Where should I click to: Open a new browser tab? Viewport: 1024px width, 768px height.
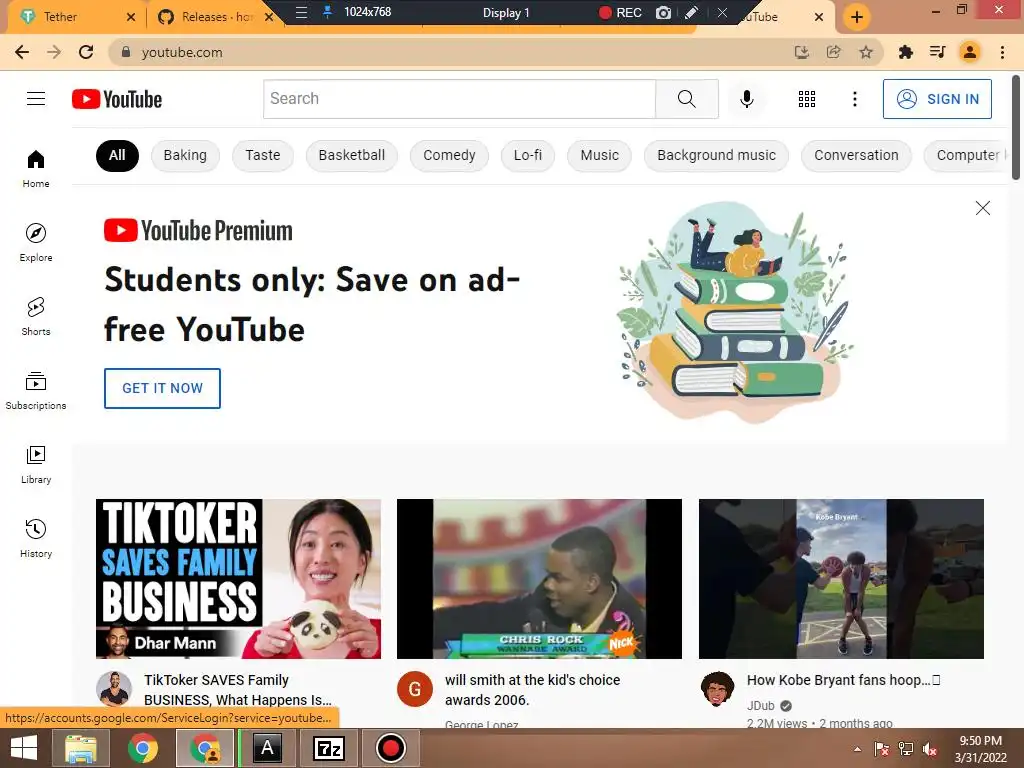point(857,17)
